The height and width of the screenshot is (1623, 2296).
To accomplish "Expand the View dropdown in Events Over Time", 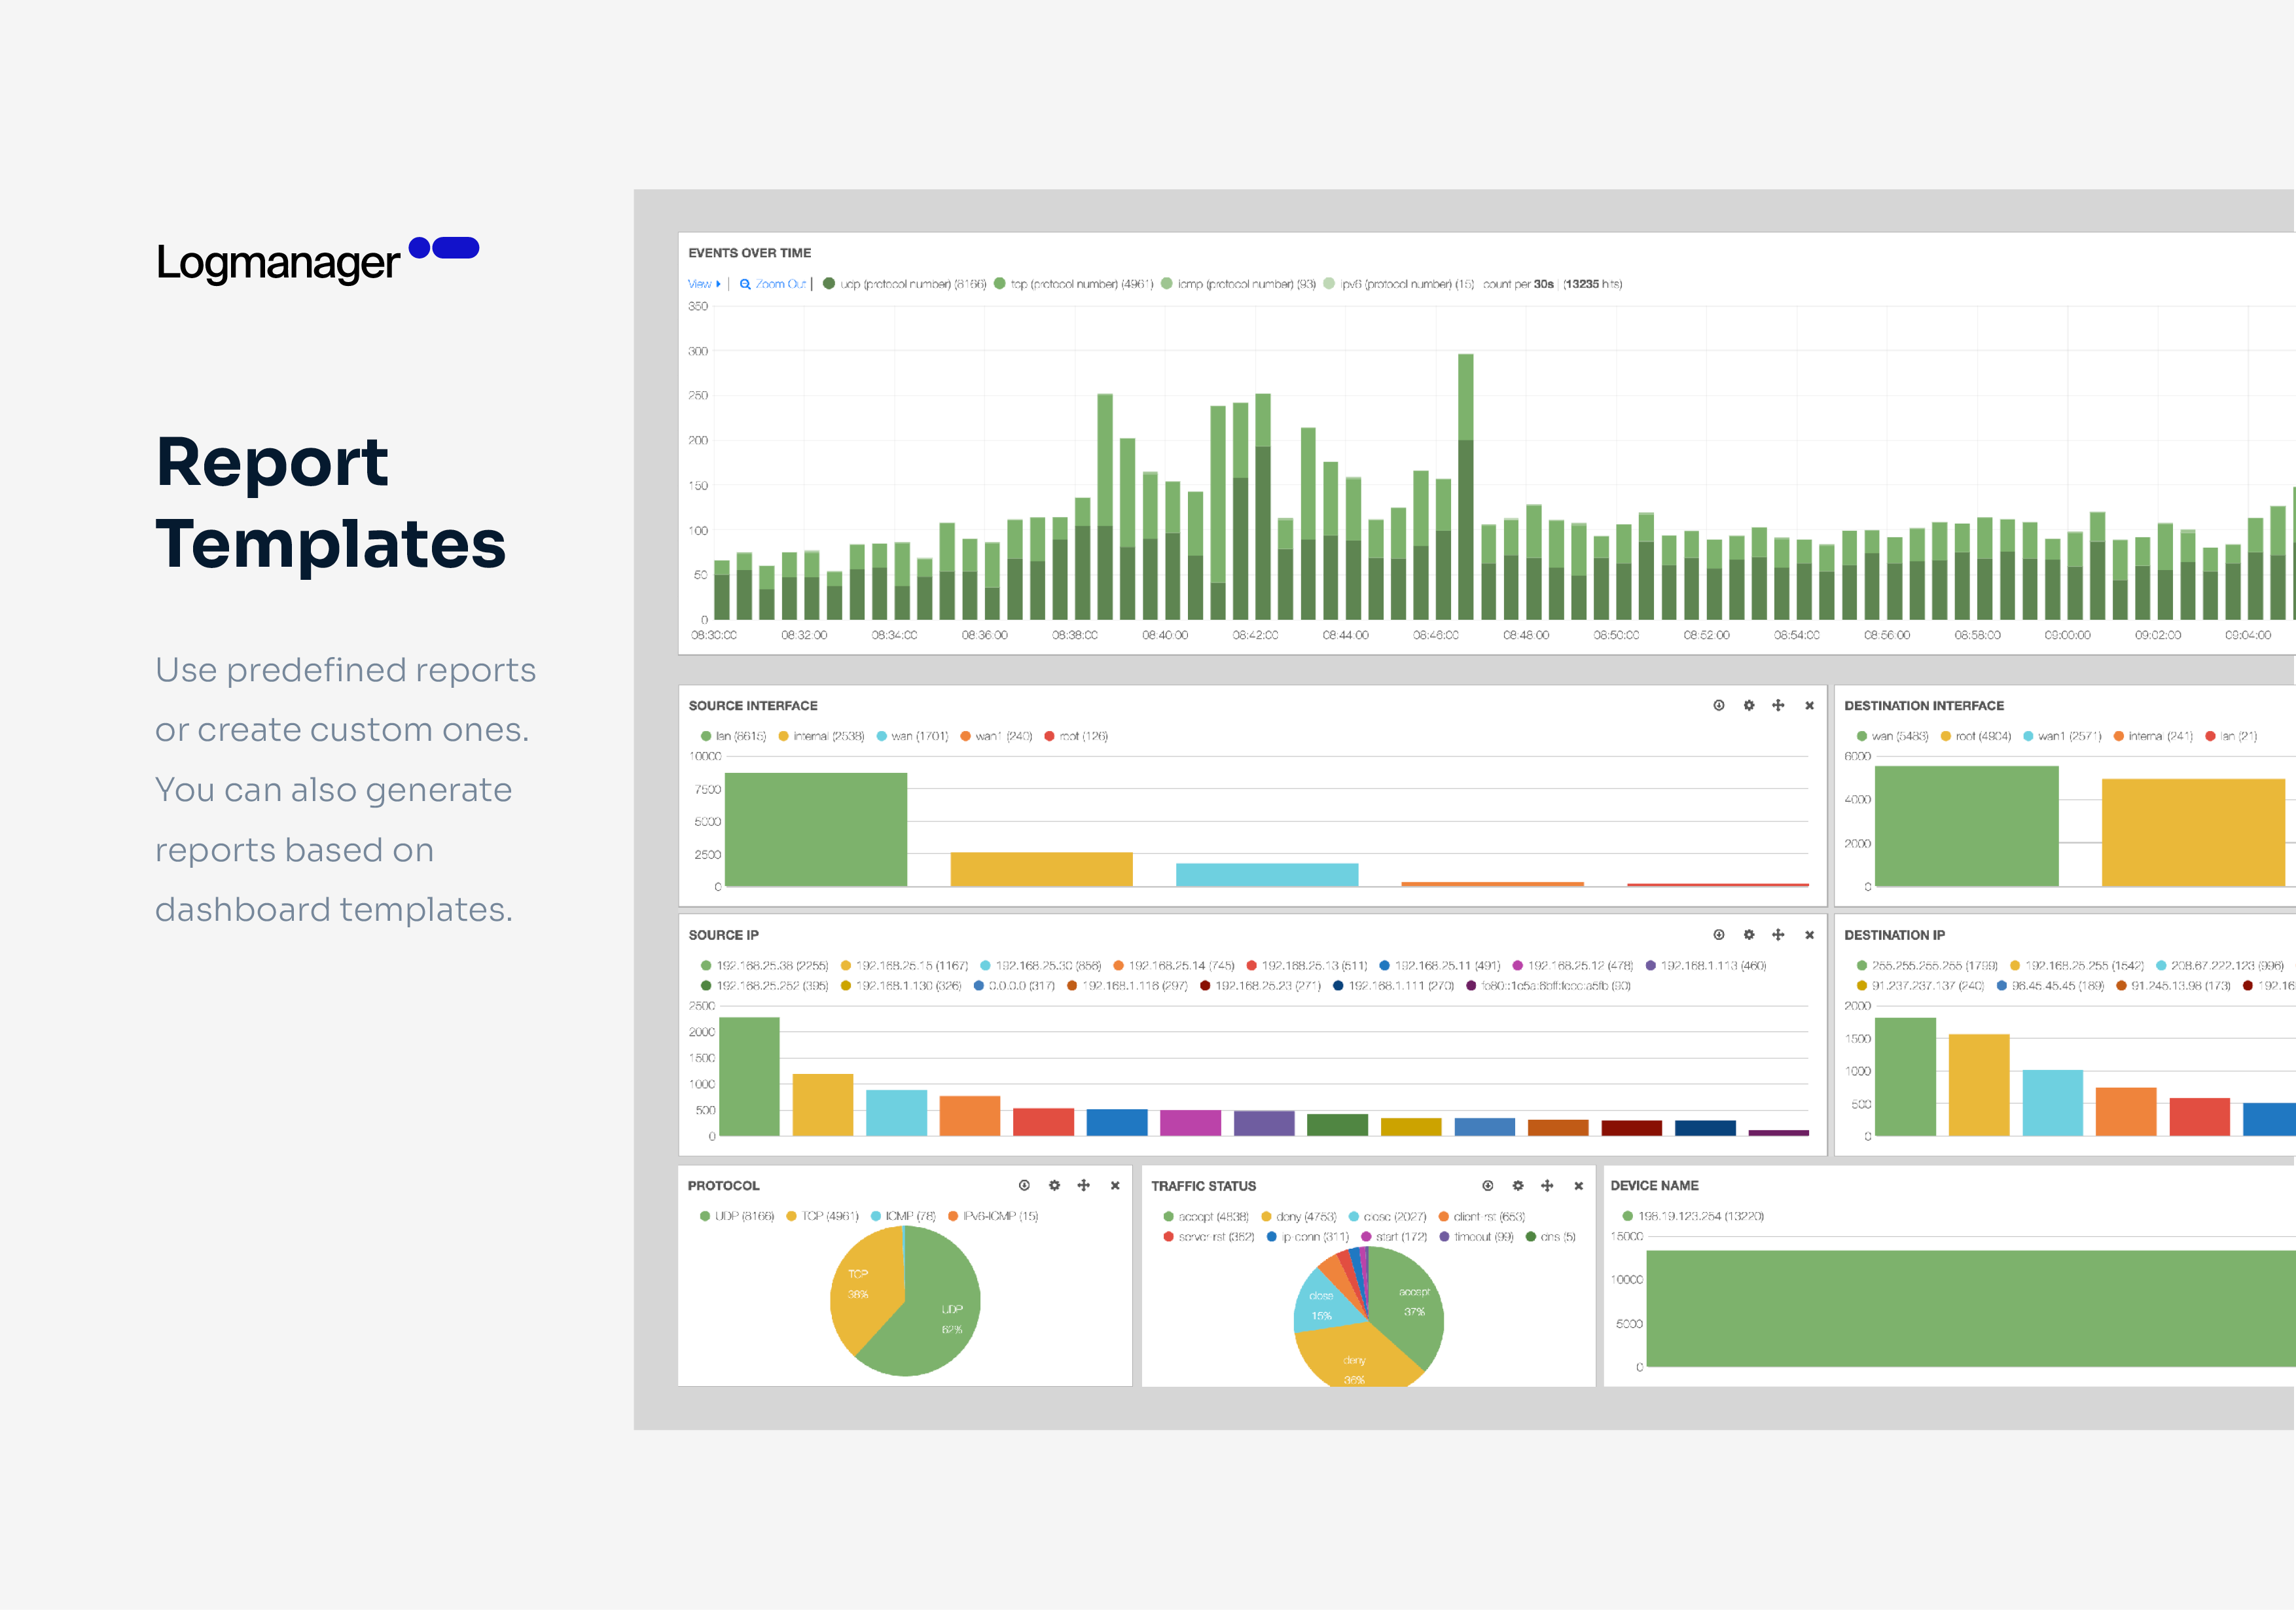I will click(703, 284).
